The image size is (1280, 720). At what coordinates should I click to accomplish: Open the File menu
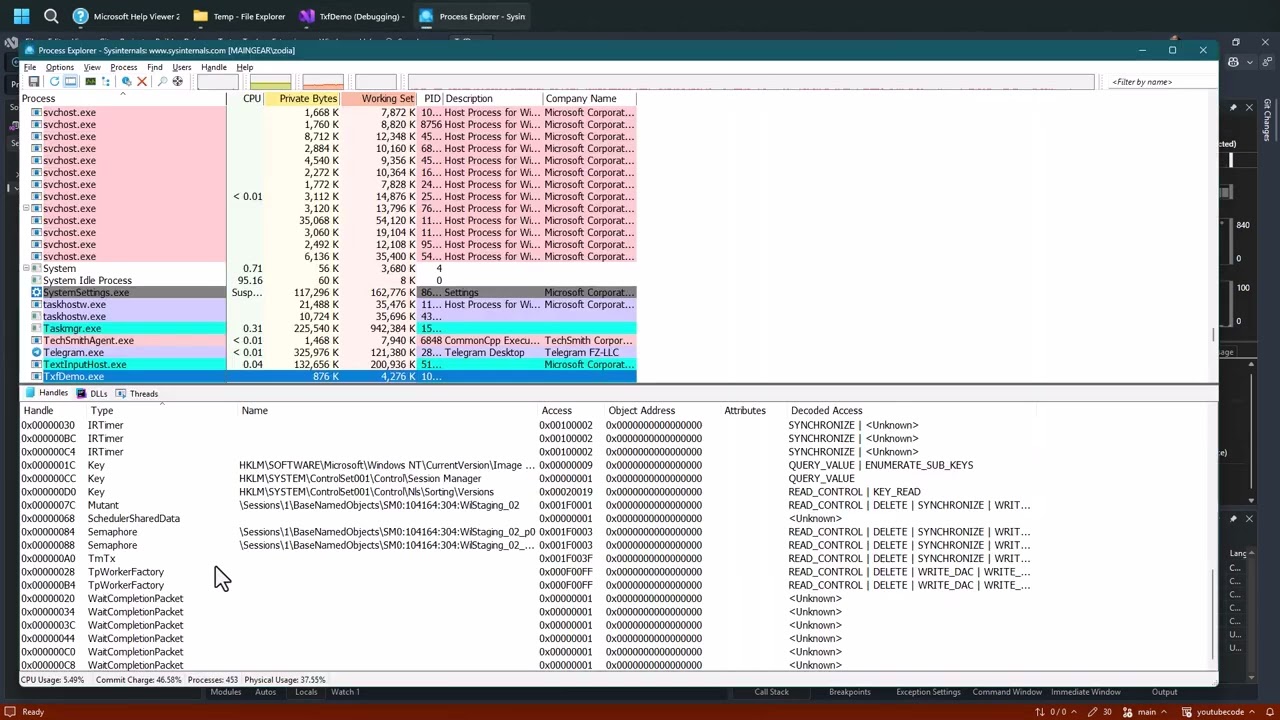tap(30, 67)
